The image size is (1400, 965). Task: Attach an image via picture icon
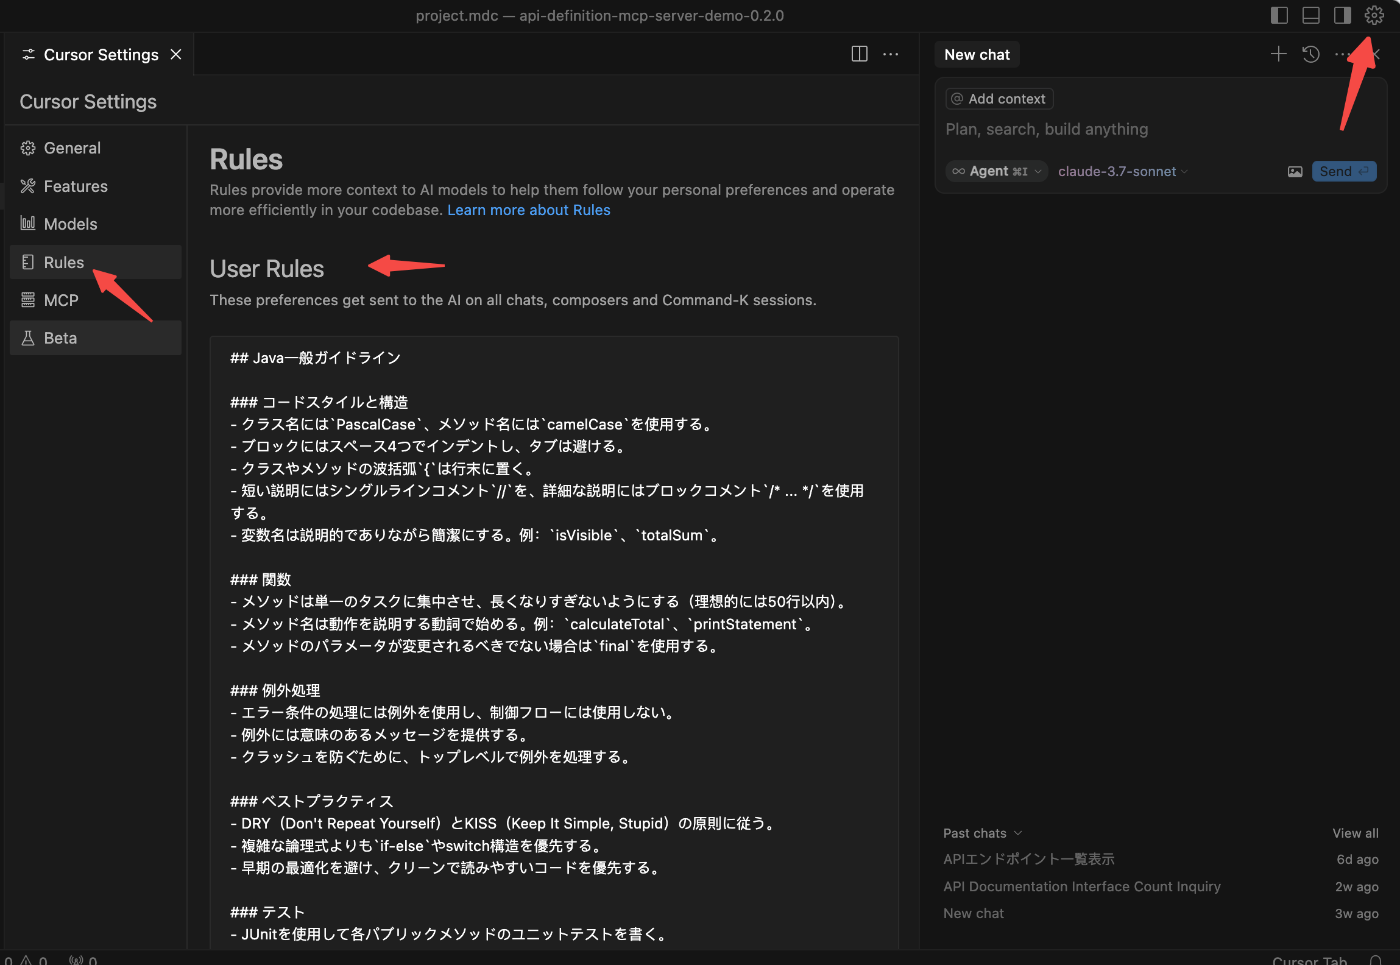[x=1295, y=171]
